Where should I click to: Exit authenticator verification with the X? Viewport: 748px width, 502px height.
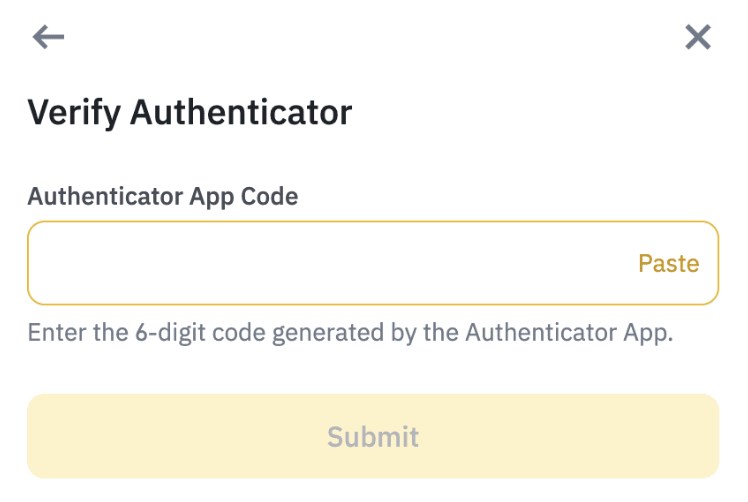coord(697,38)
